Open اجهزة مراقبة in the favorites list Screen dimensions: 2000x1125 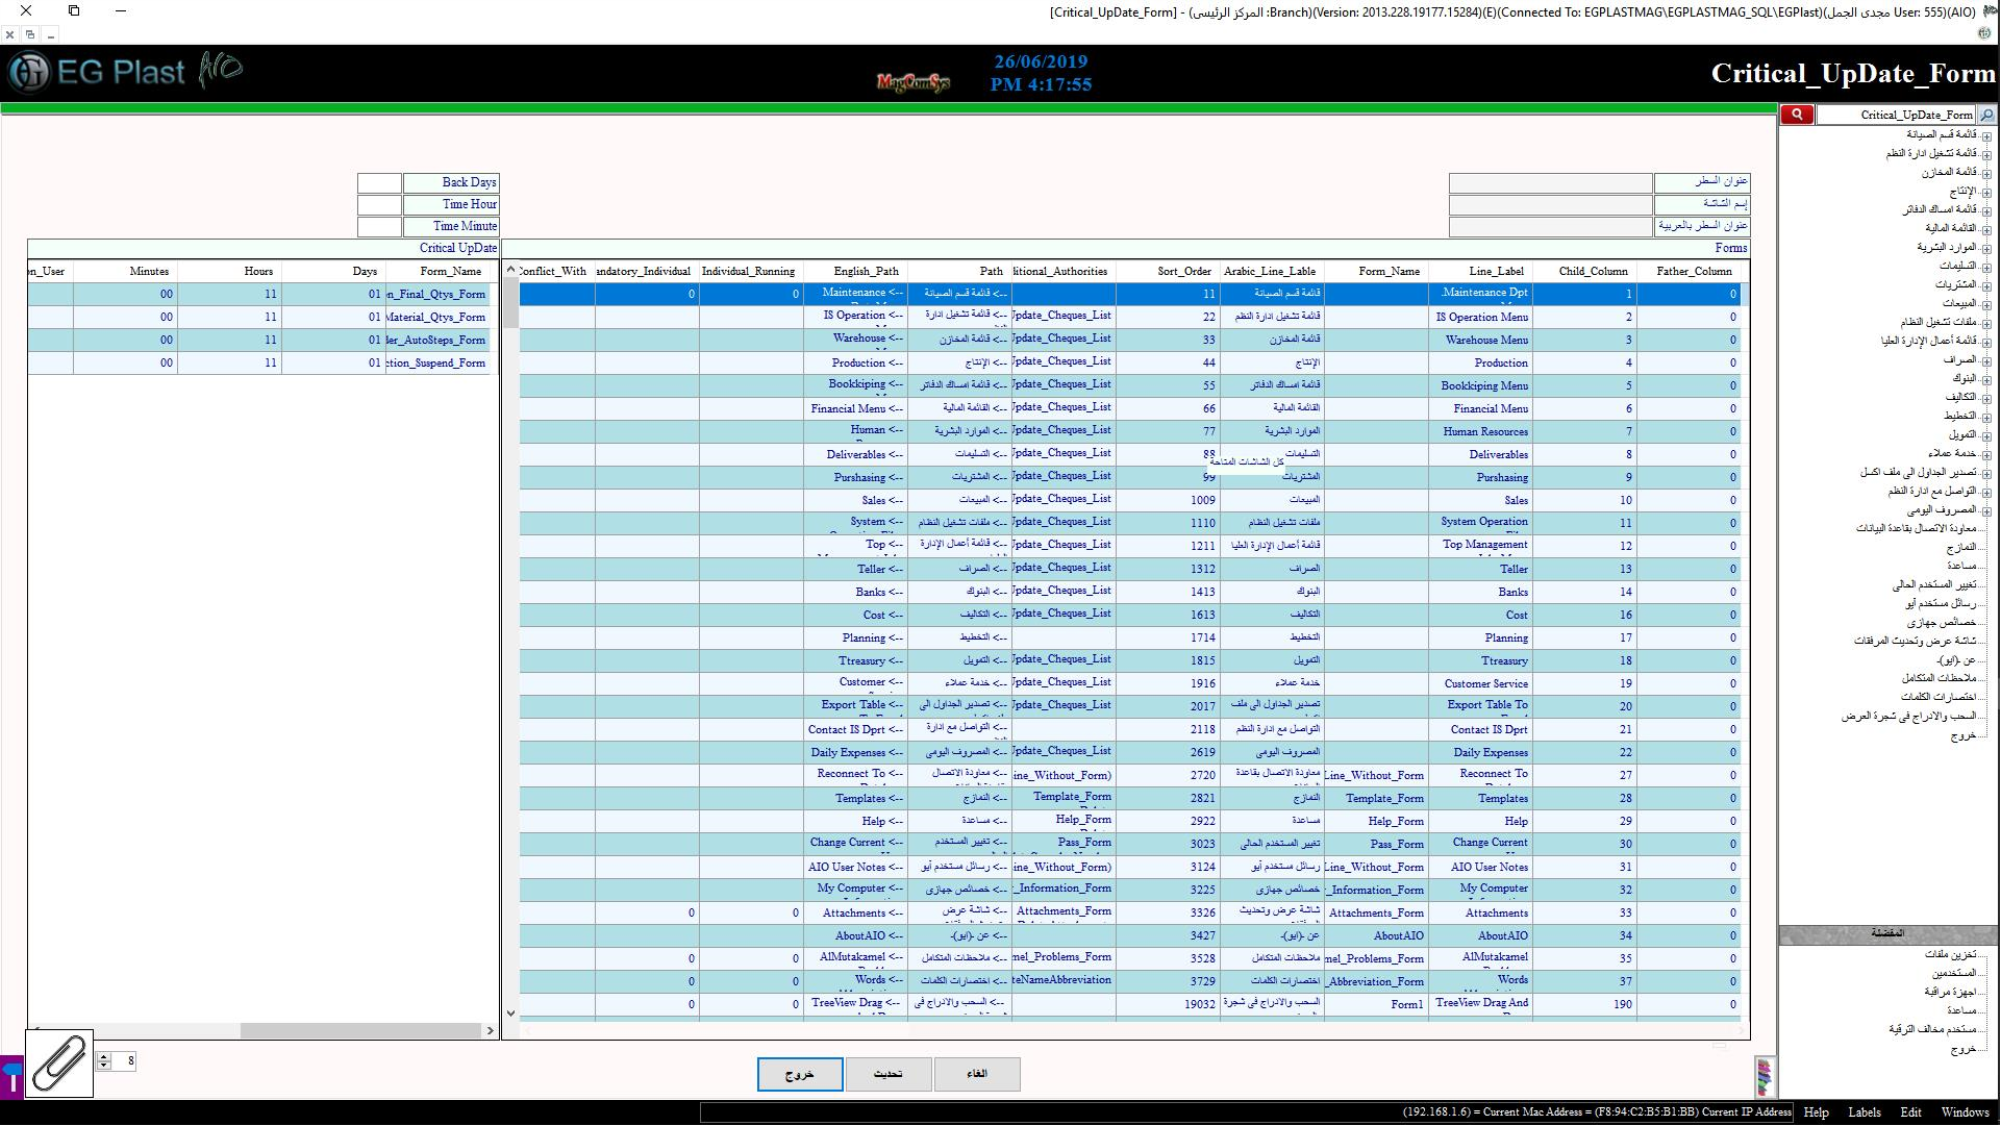(x=1950, y=992)
